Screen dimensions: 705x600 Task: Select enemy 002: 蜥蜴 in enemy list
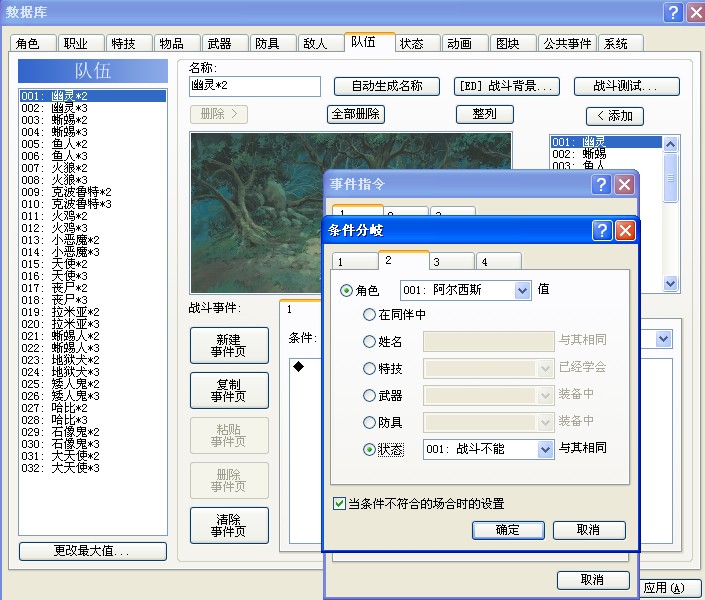pos(607,154)
